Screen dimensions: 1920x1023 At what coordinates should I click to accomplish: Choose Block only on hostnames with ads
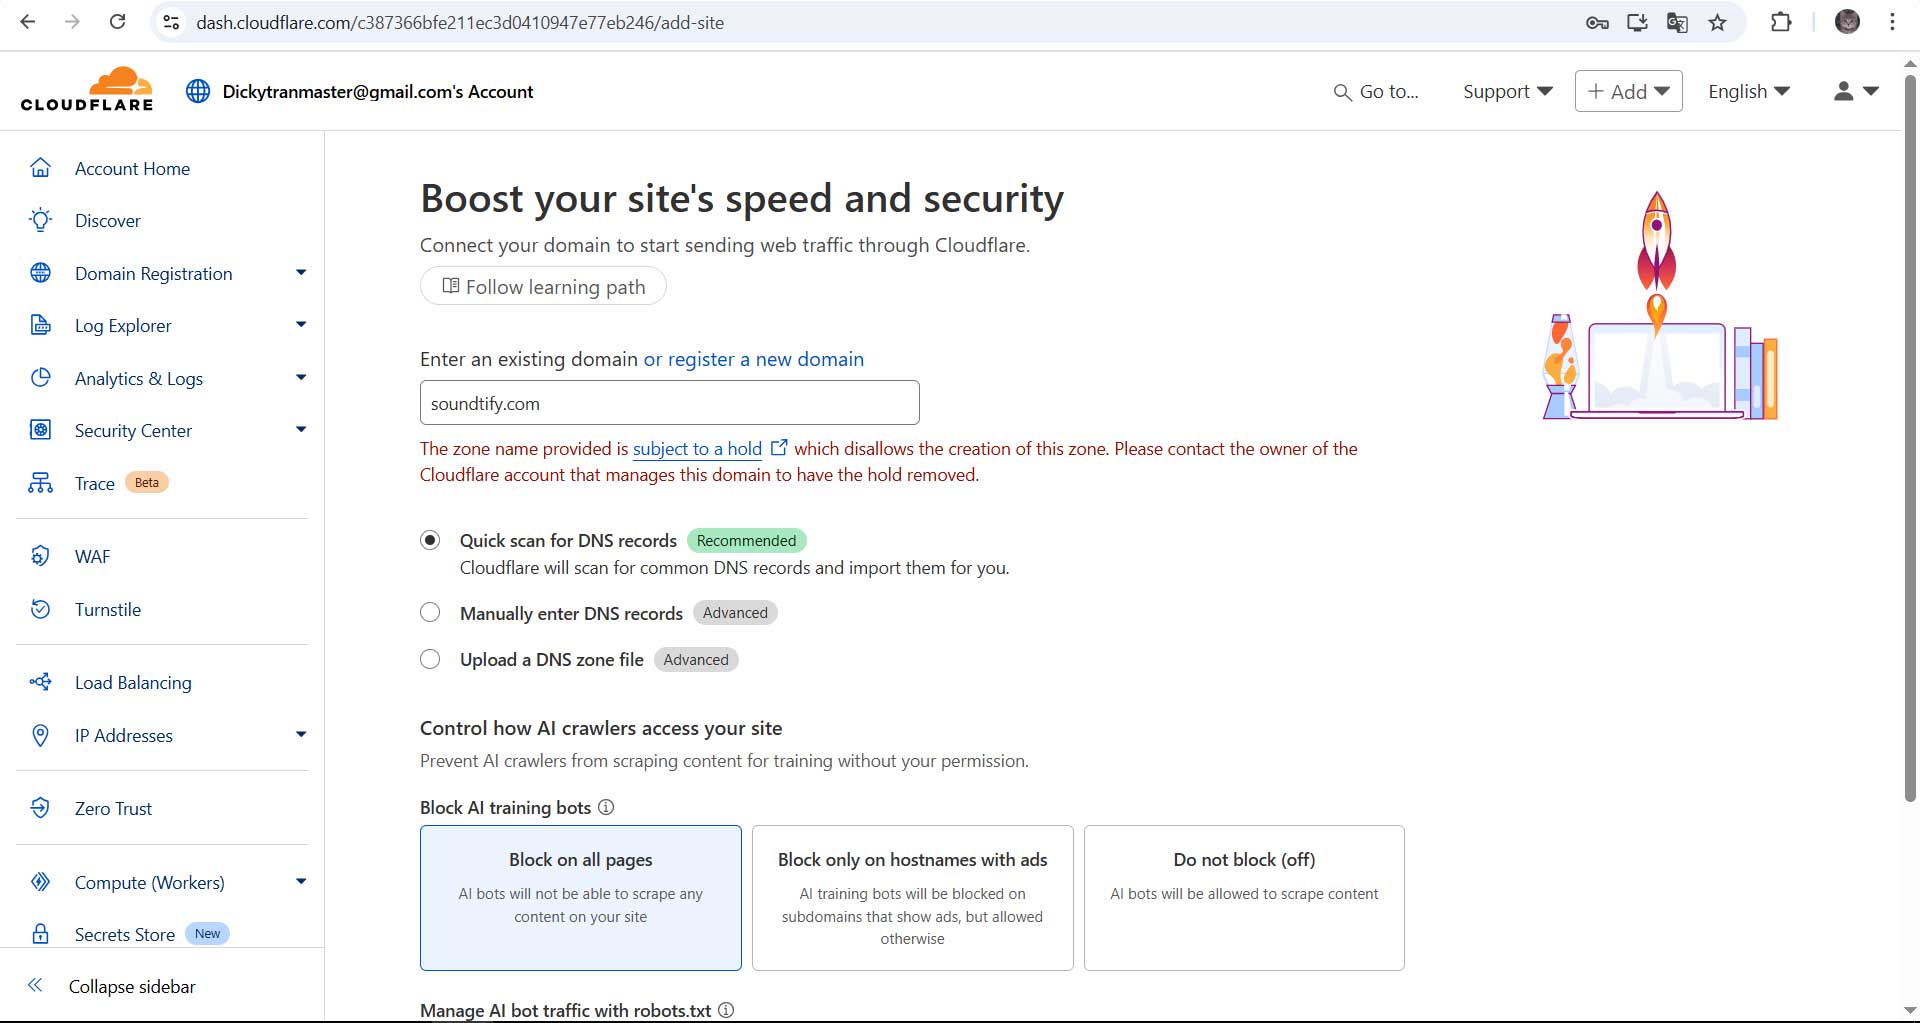point(912,897)
